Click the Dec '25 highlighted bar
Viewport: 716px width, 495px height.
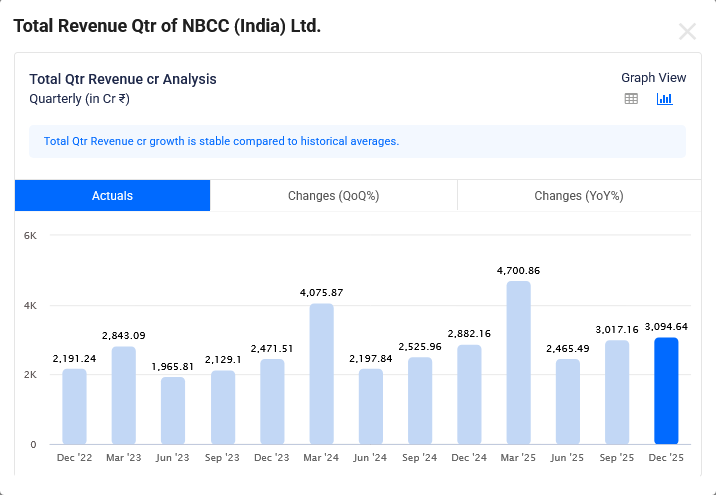[x=666, y=391]
